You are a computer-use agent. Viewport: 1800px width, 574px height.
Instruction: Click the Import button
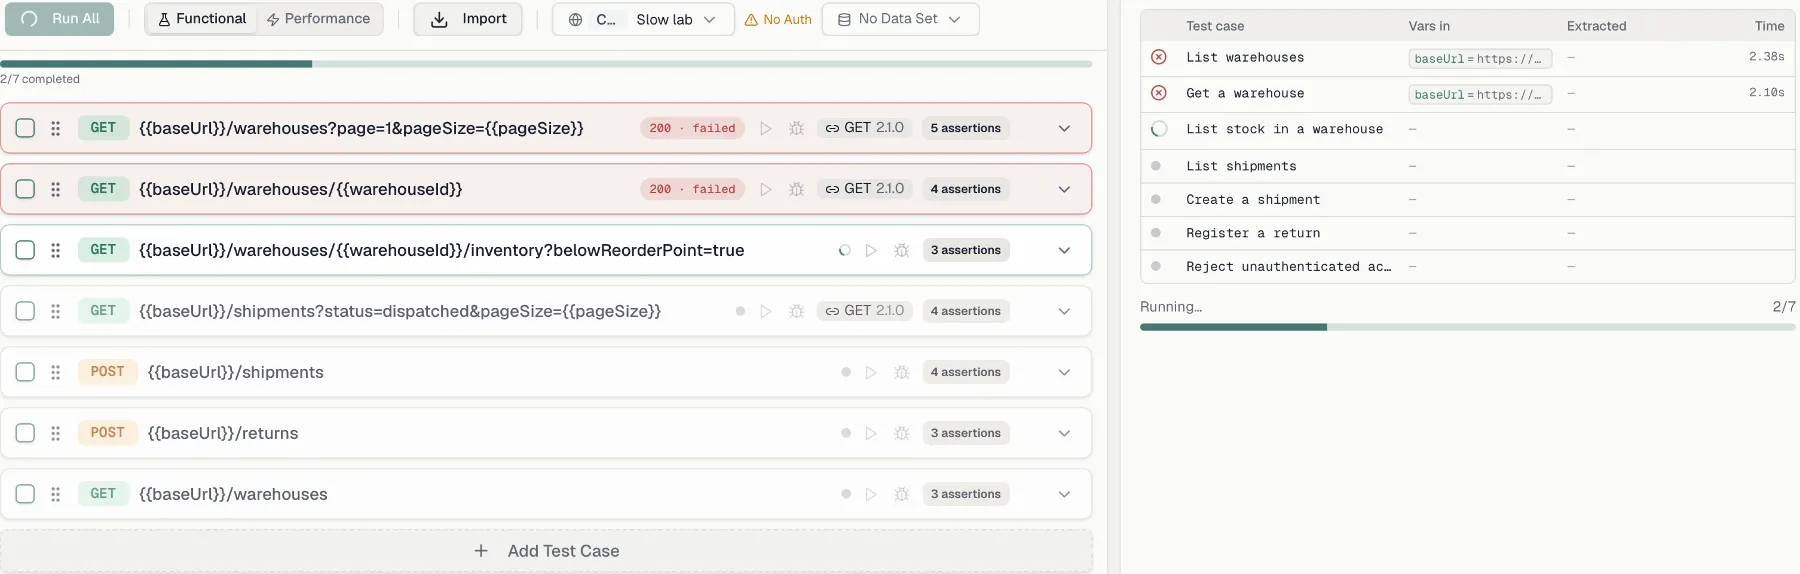coord(468,19)
